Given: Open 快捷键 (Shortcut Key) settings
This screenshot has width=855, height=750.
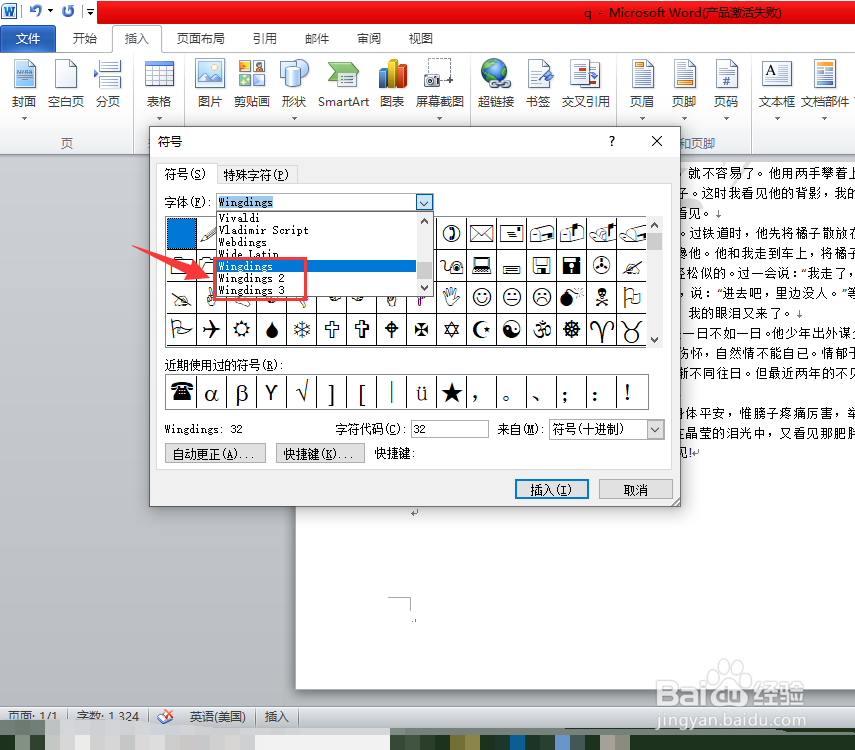Looking at the screenshot, I should pyautogui.click(x=320, y=453).
